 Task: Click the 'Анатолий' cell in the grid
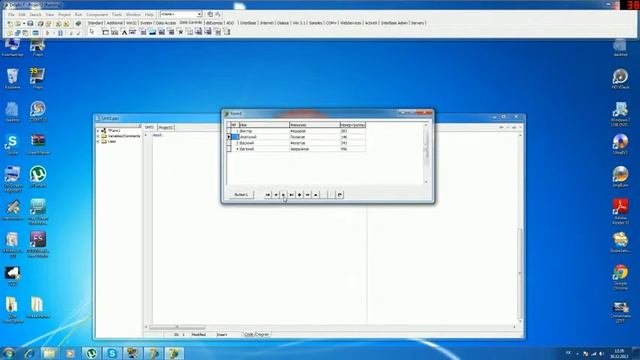point(264,137)
